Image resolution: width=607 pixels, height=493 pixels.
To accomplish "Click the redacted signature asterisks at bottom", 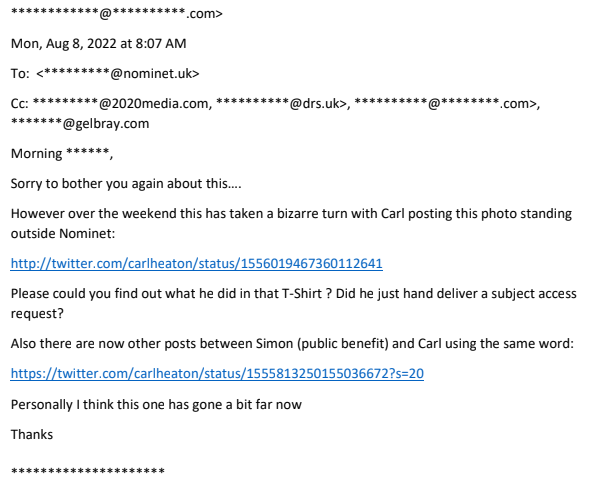I will coord(88,470).
